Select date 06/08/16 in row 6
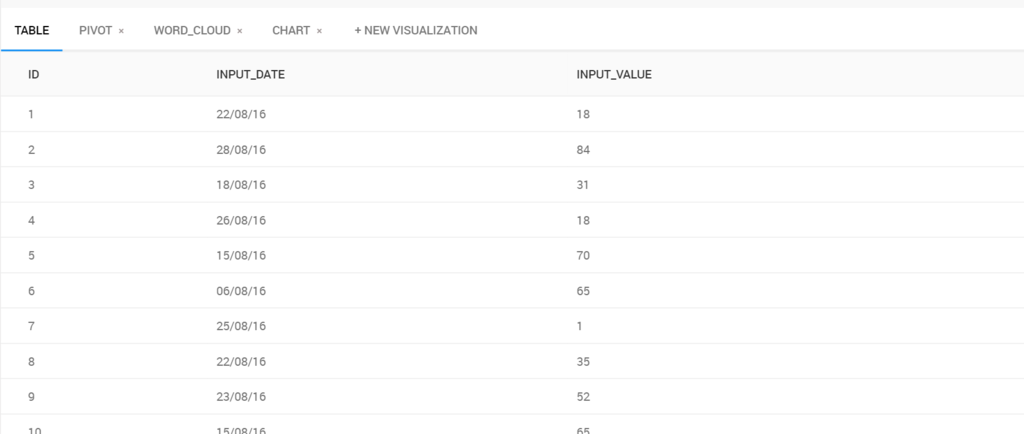The width and height of the screenshot is (1024, 434). (x=241, y=290)
